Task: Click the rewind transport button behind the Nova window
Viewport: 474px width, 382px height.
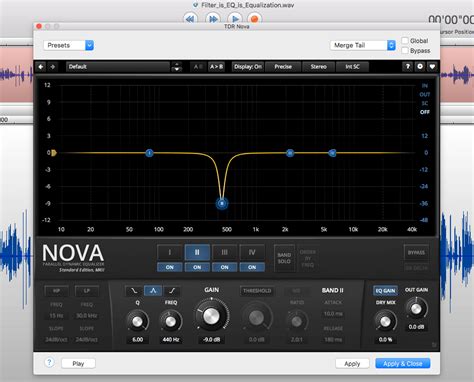Action: (190, 19)
